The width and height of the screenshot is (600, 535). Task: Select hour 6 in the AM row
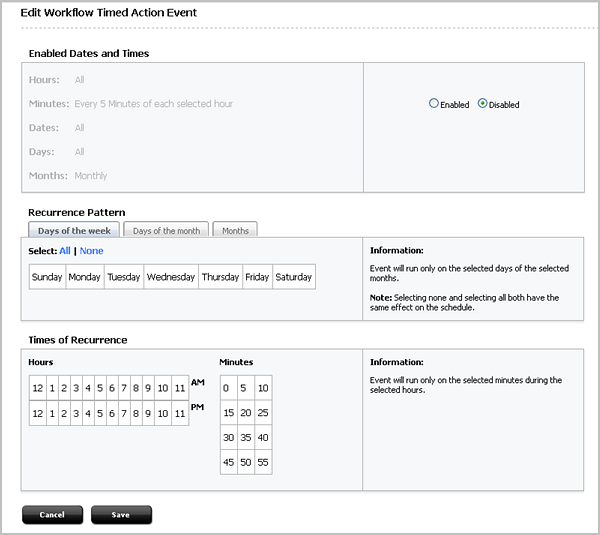point(112,388)
